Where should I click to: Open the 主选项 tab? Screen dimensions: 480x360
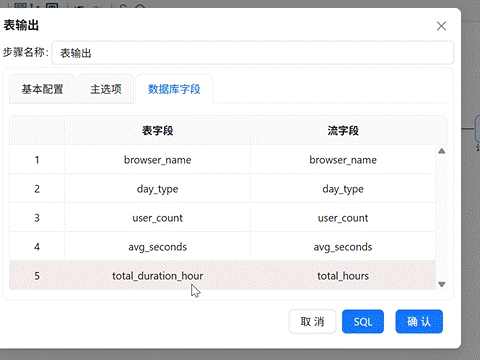point(106,89)
